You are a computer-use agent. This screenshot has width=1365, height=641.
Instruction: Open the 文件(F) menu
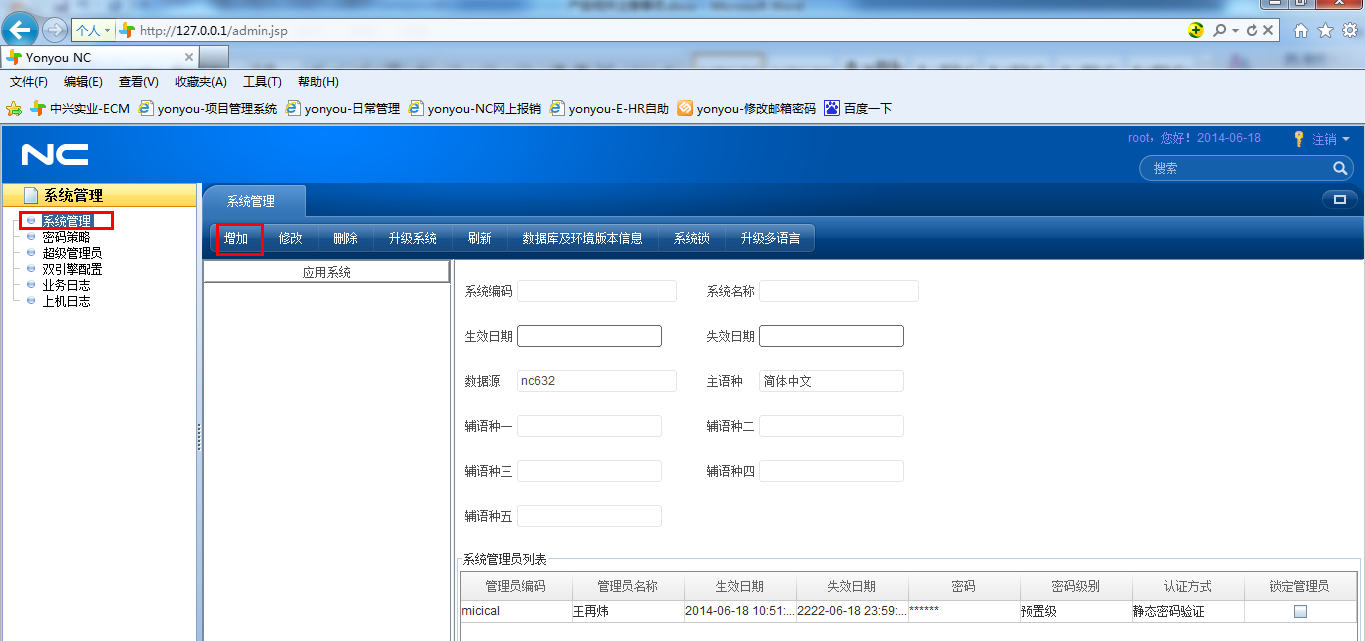29,82
